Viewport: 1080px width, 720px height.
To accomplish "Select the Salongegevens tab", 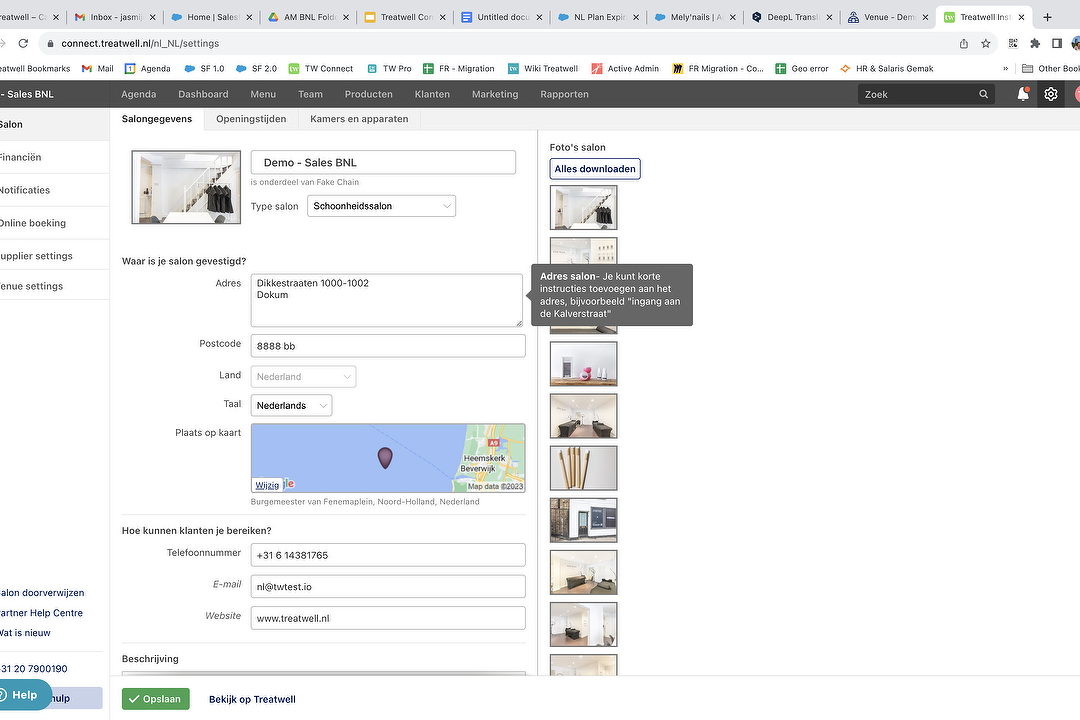I will (x=157, y=119).
